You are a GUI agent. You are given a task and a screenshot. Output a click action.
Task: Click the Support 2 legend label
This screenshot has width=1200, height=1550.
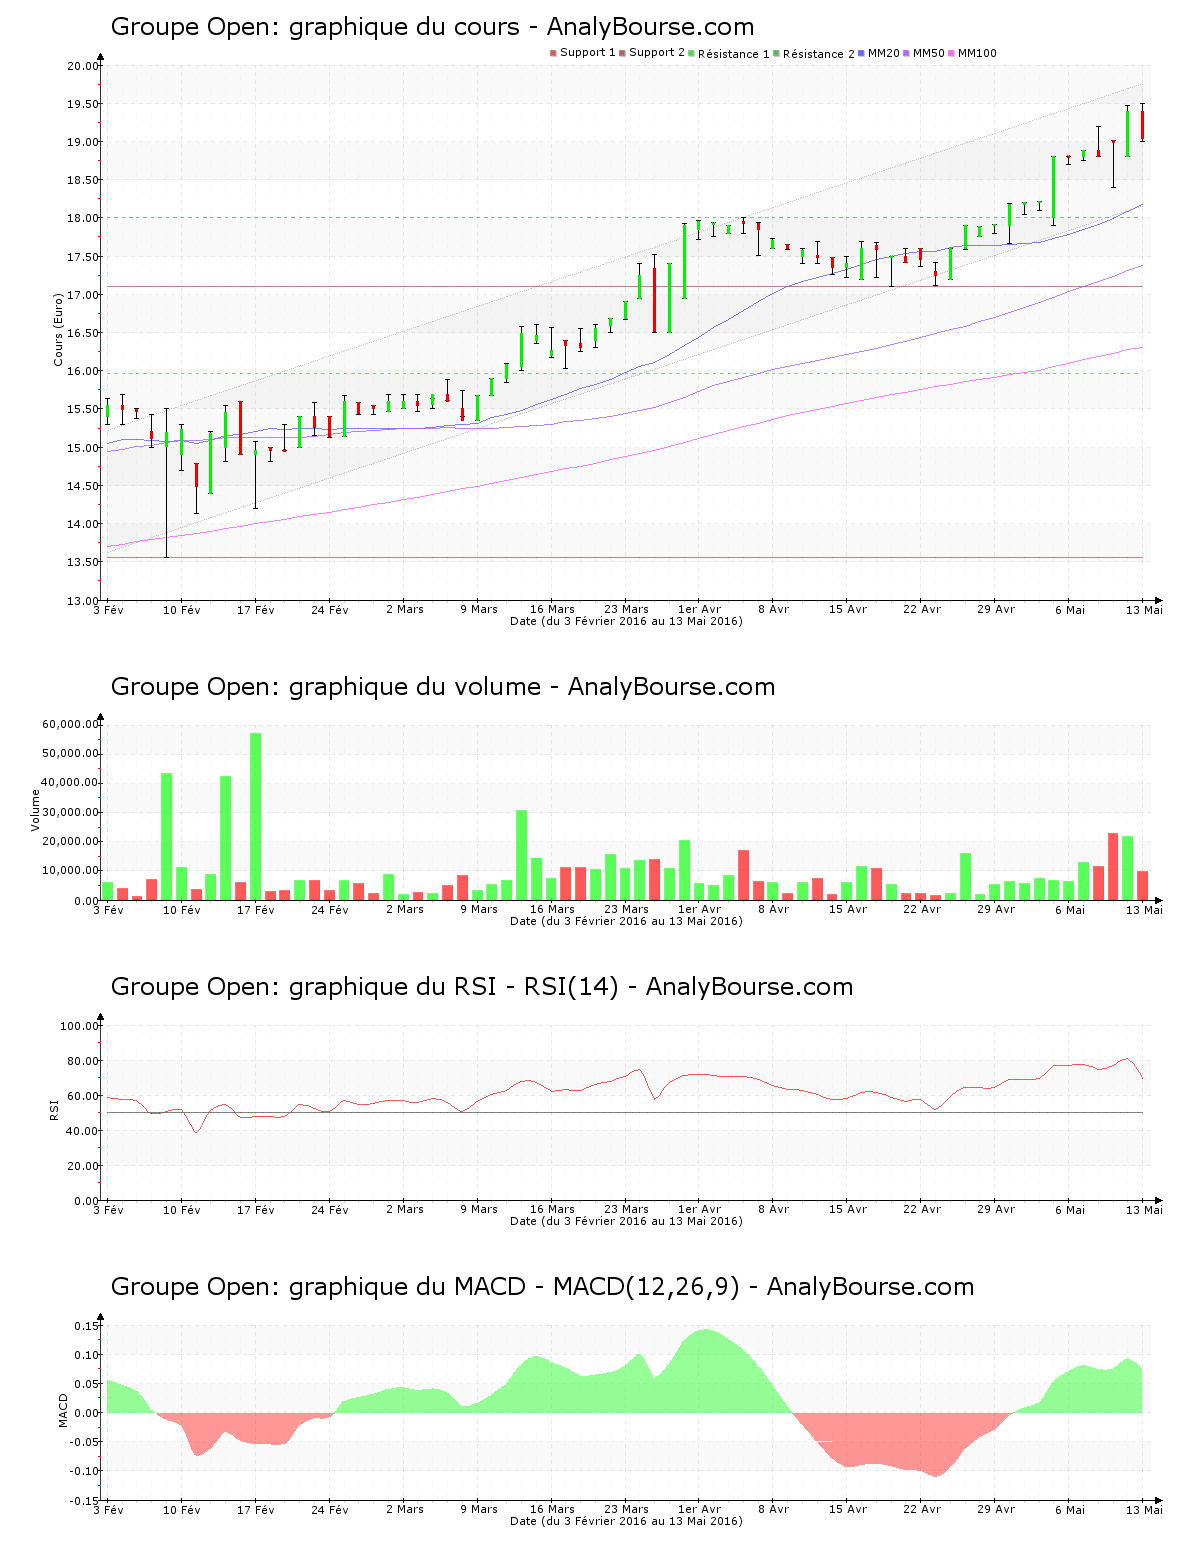pyautogui.click(x=657, y=53)
